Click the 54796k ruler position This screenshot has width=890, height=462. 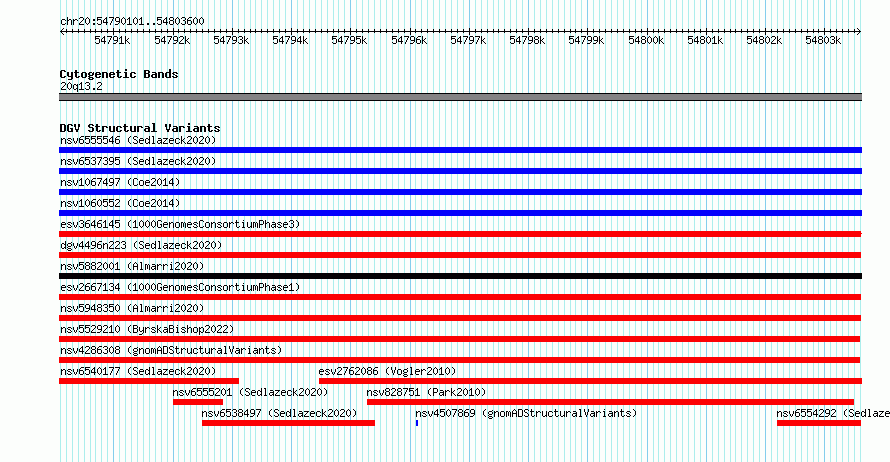409,40
